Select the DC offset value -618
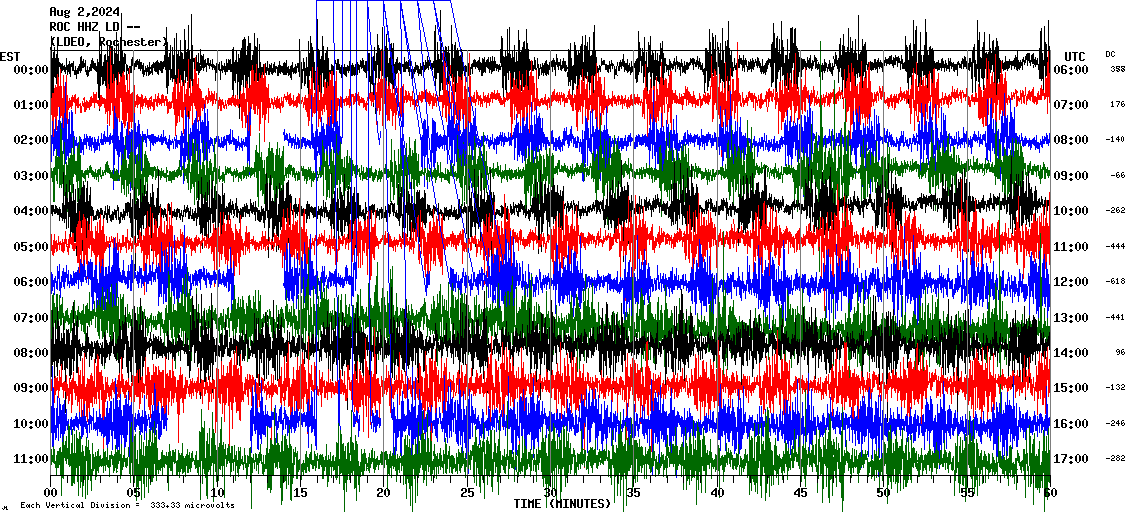The image size is (1130, 519). tap(1116, 282)
